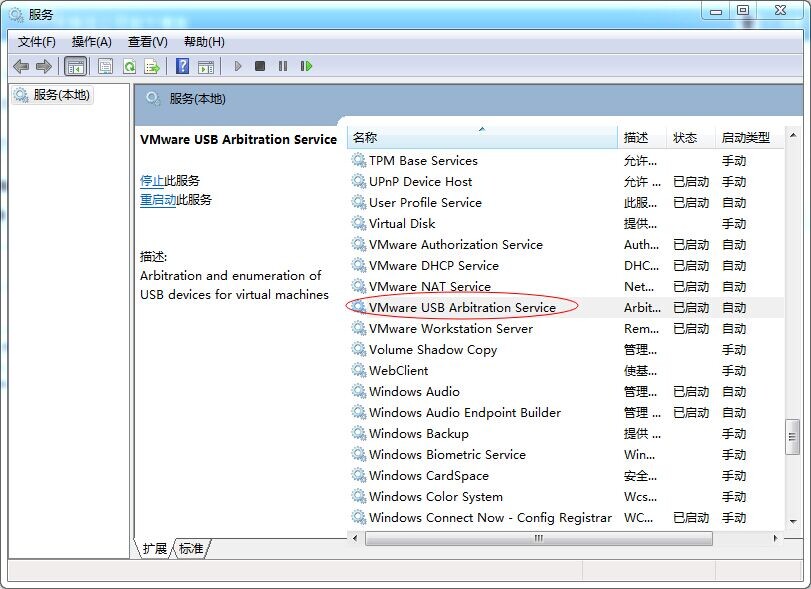Open Help with the question mark icon

[x=183, y=66]
